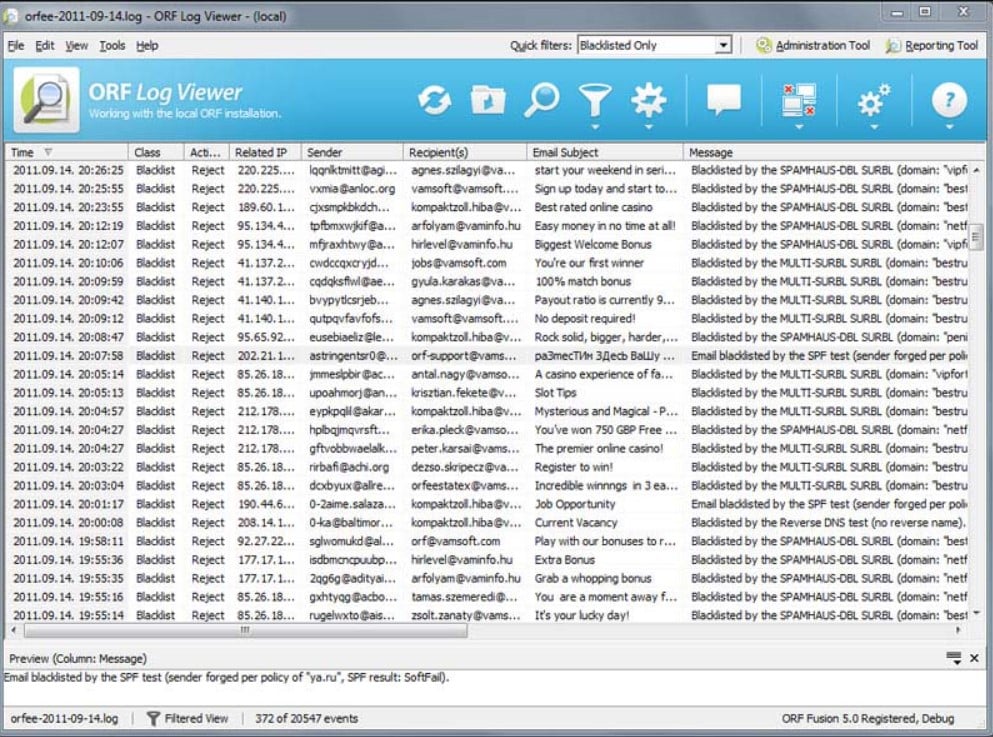Click the ORF Log Viewer logo icon

(x=47, y=100)
